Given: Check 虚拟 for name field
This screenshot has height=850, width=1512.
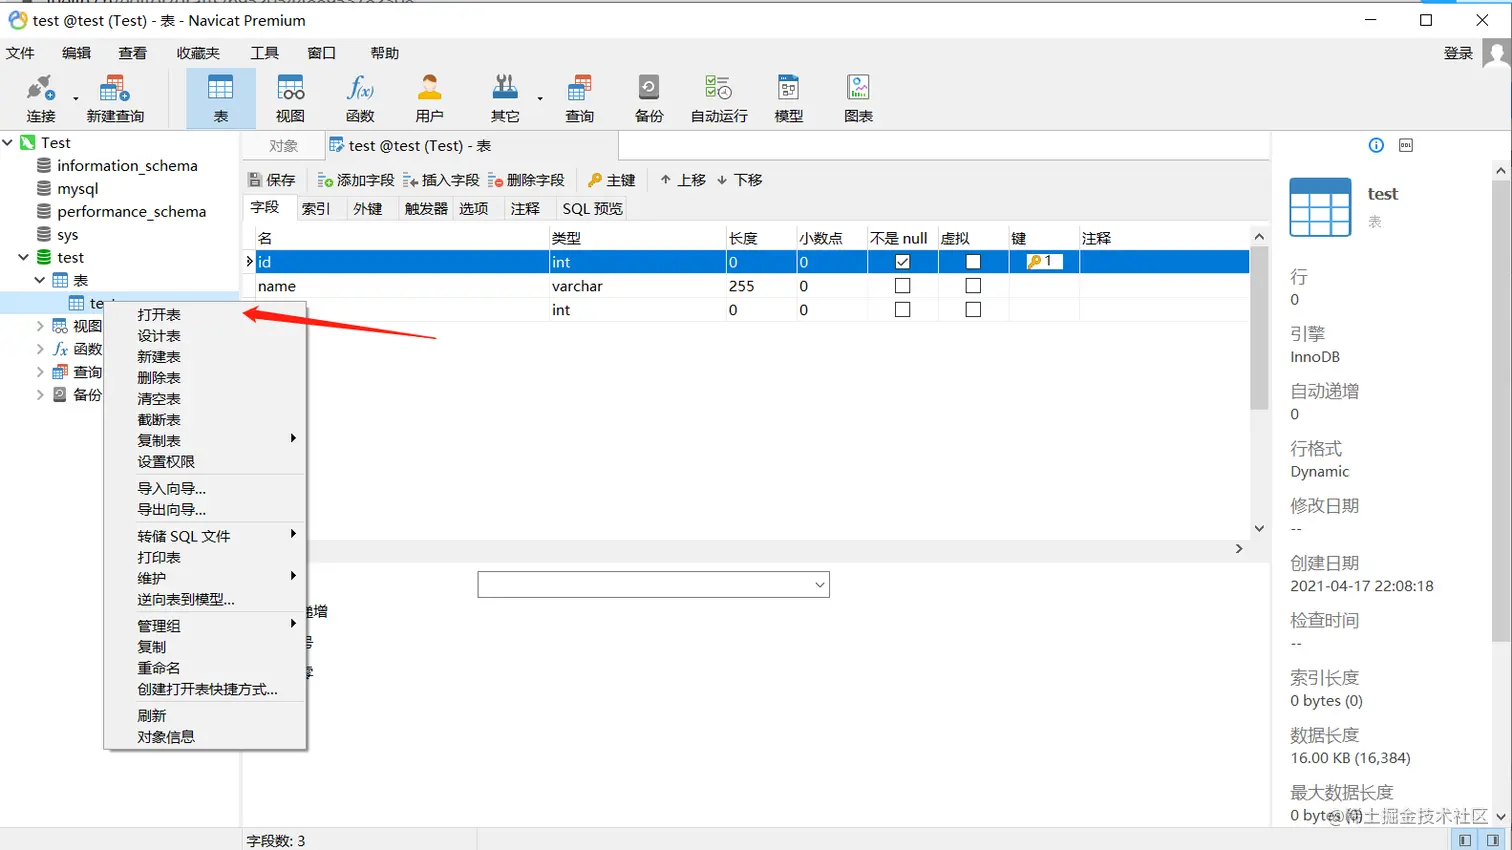Looking at the screenshot, I should tap(973, 286).
